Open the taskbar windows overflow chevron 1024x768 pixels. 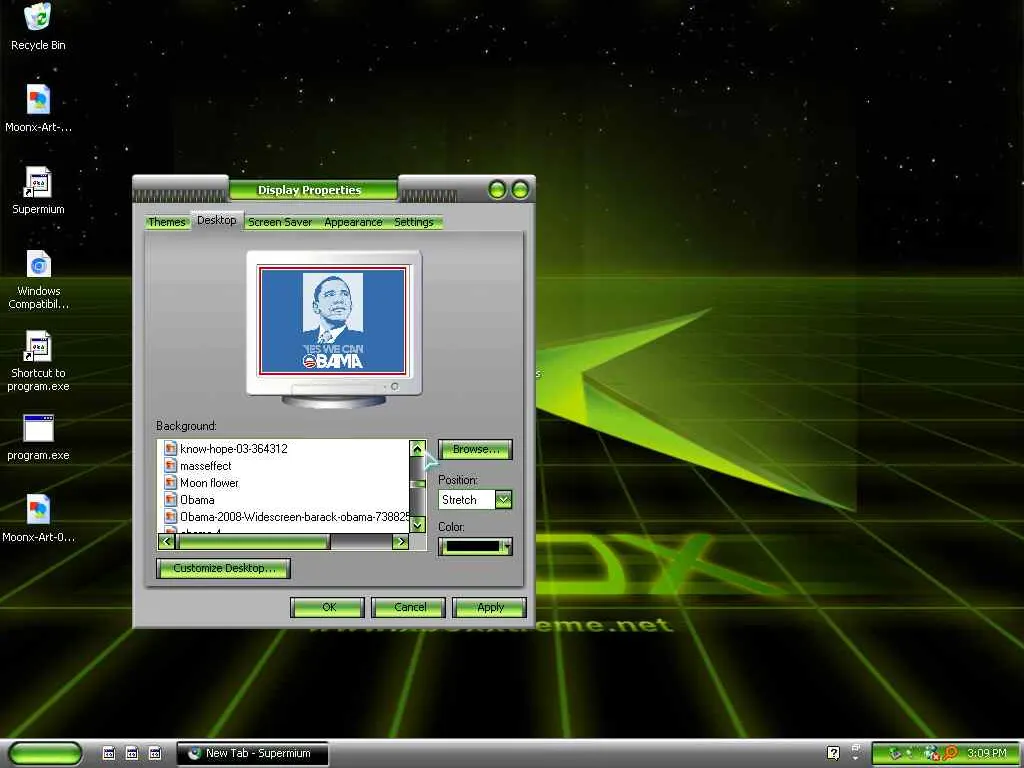(856, 752)
